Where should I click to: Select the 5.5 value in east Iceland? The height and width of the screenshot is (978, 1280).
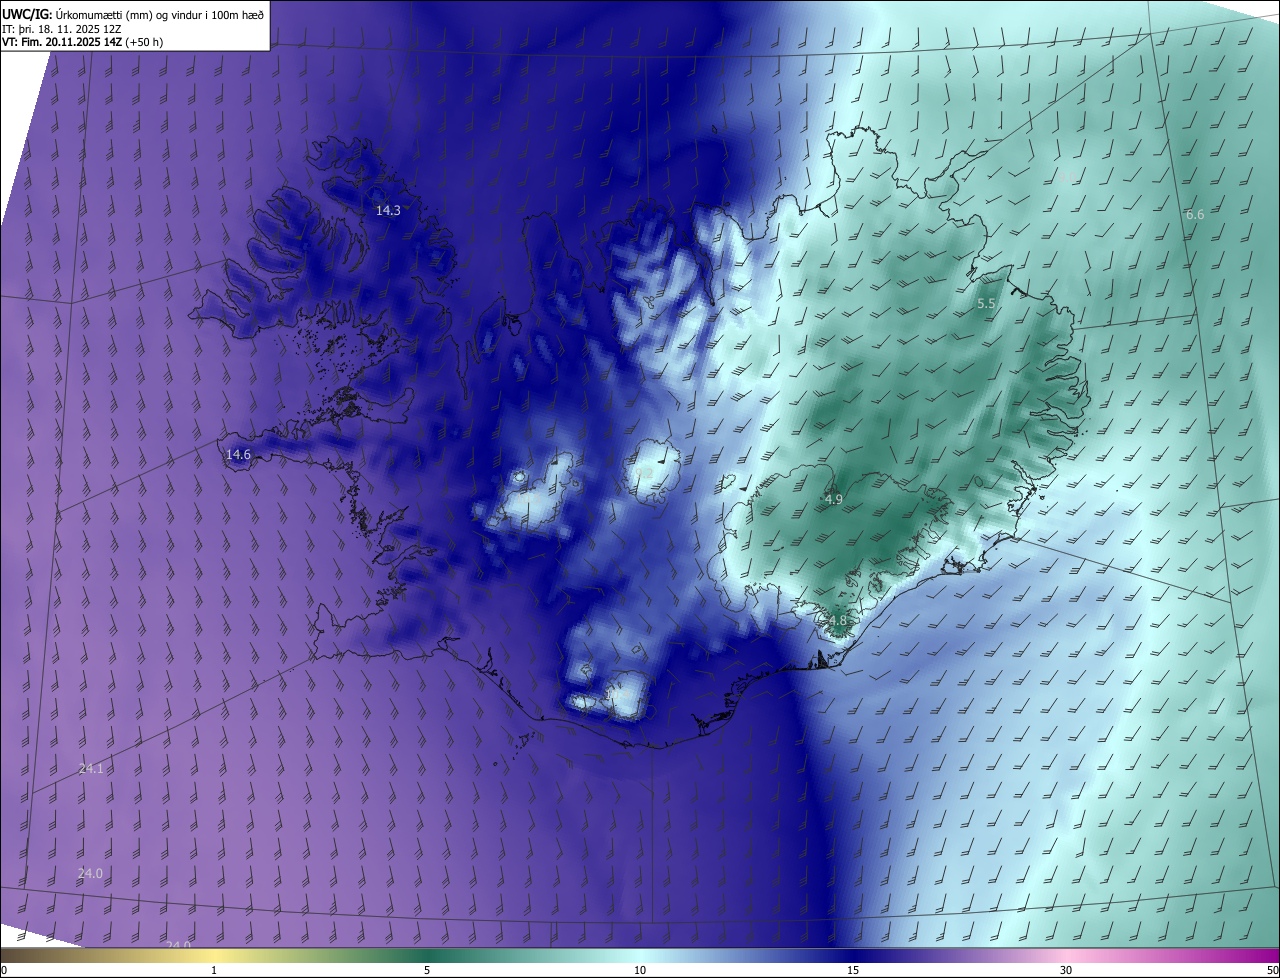986,303
